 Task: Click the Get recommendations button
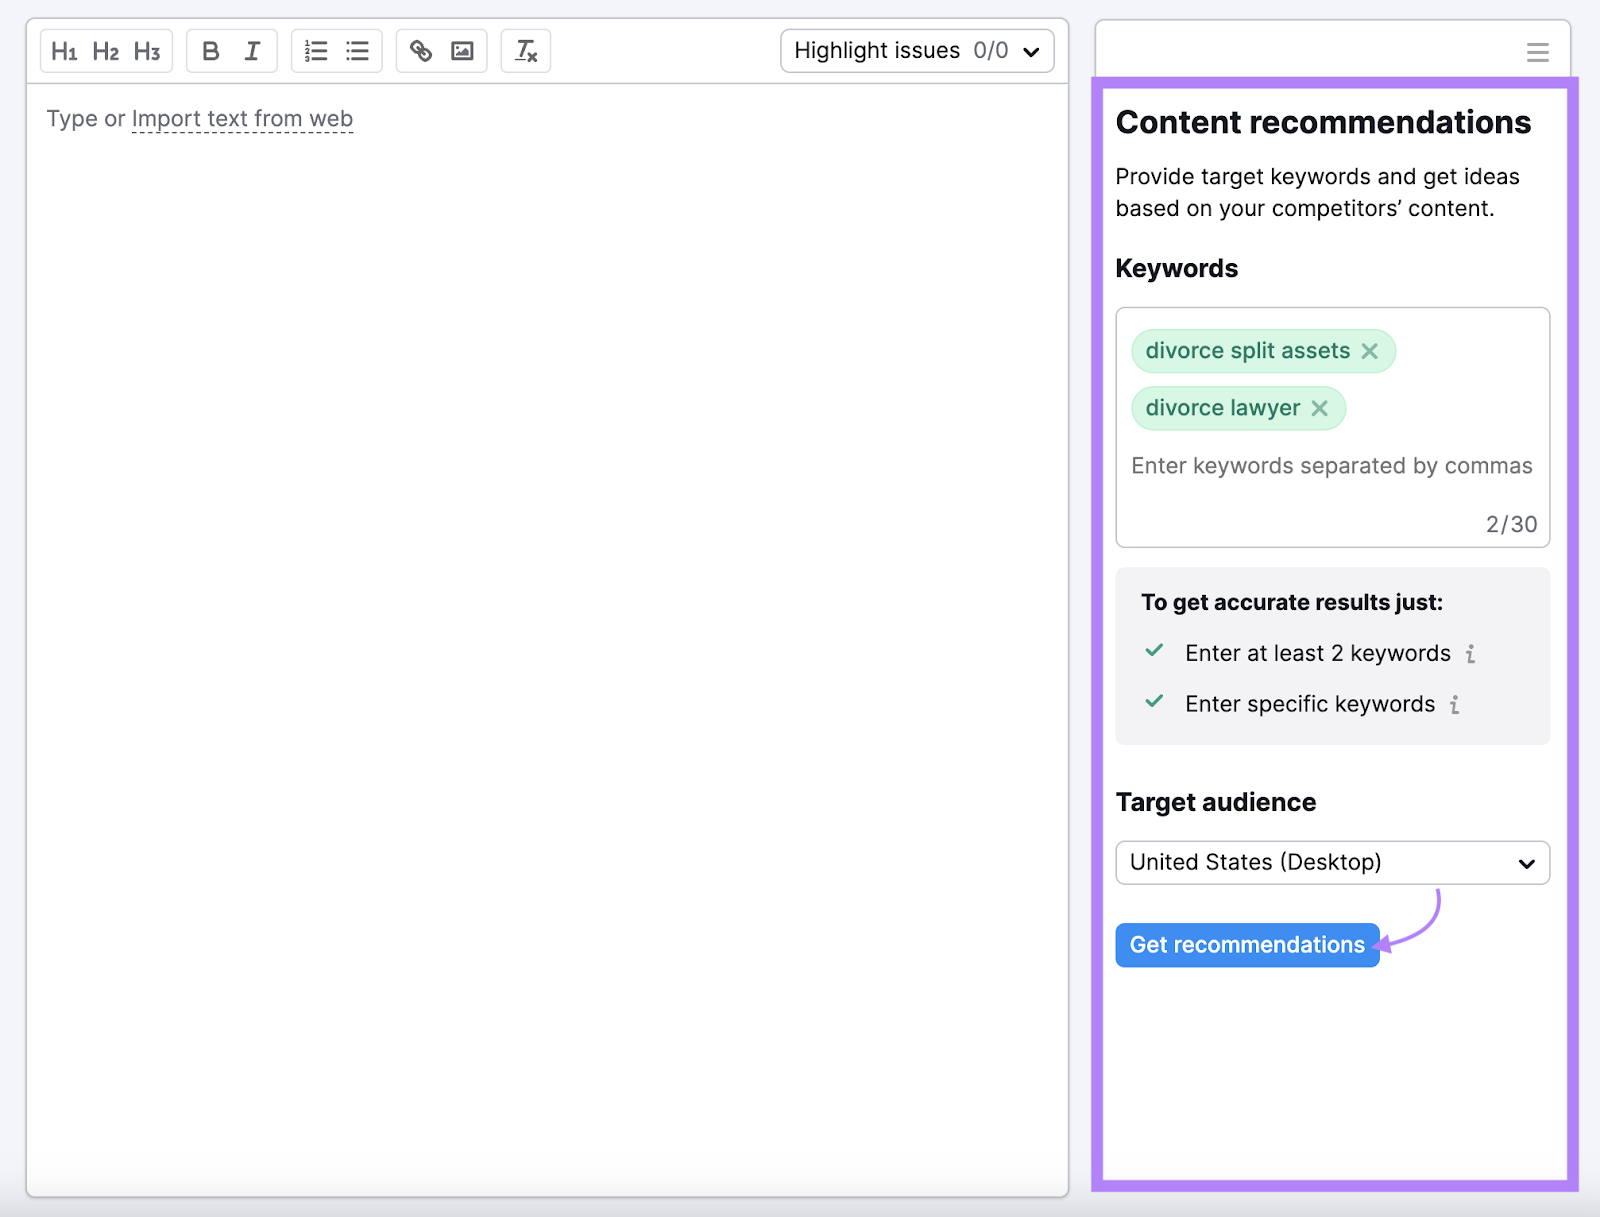[1246, 944]
